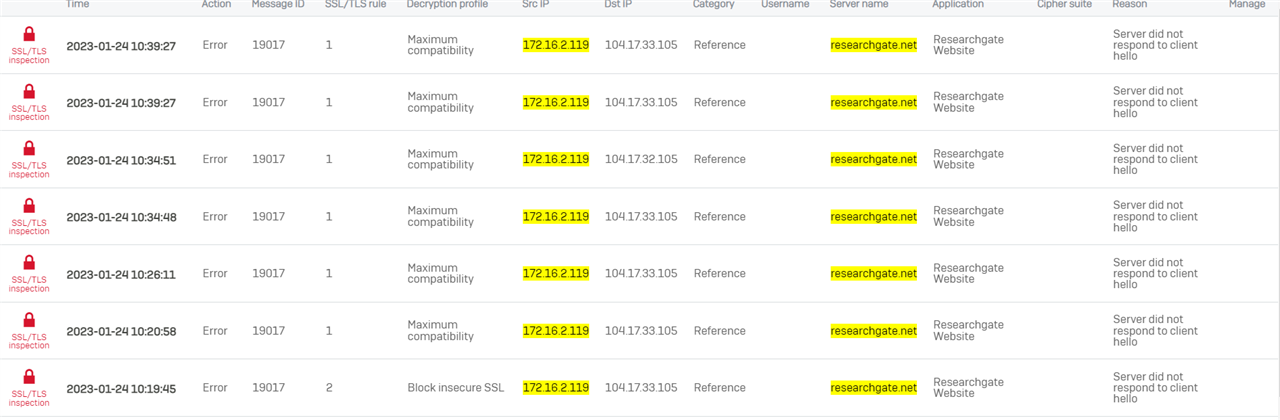Click the lock icon for the 10:34:48 entry

[x=29, y=205]
